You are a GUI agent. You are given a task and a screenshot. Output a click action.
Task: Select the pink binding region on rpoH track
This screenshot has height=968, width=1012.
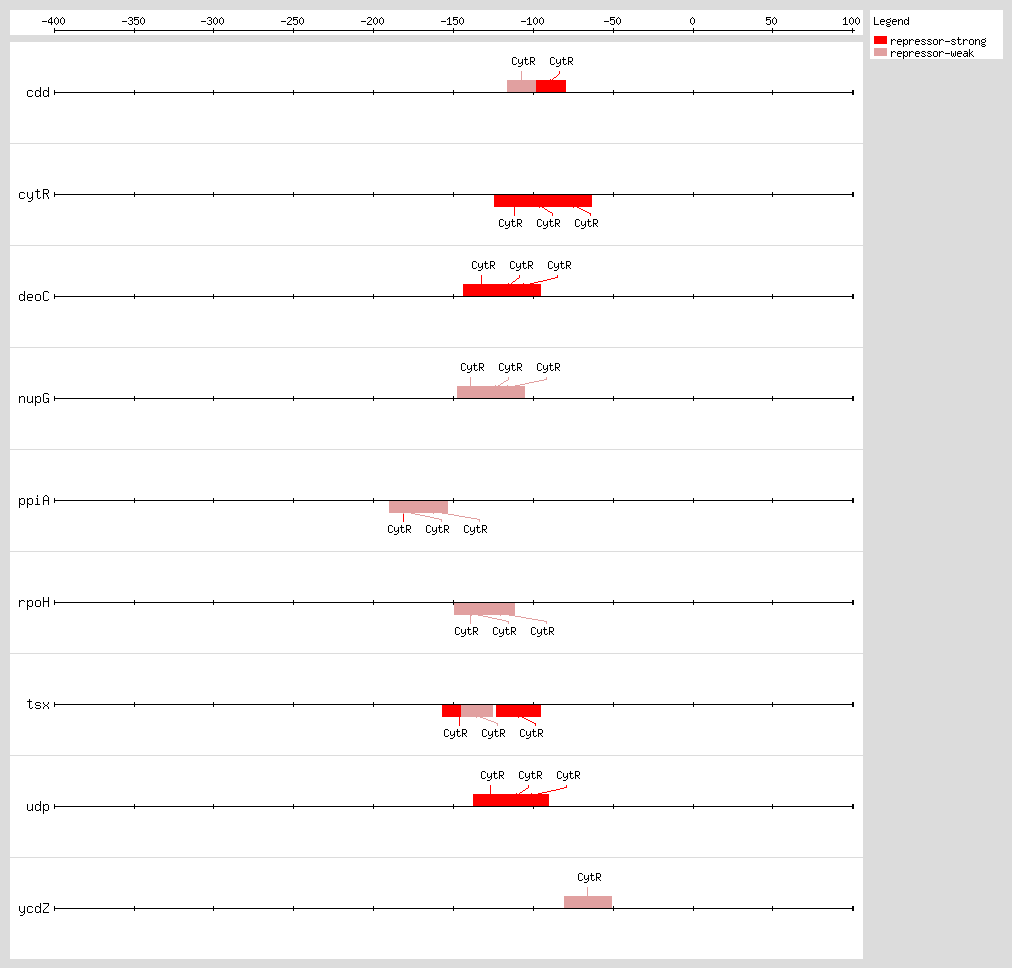484,609
